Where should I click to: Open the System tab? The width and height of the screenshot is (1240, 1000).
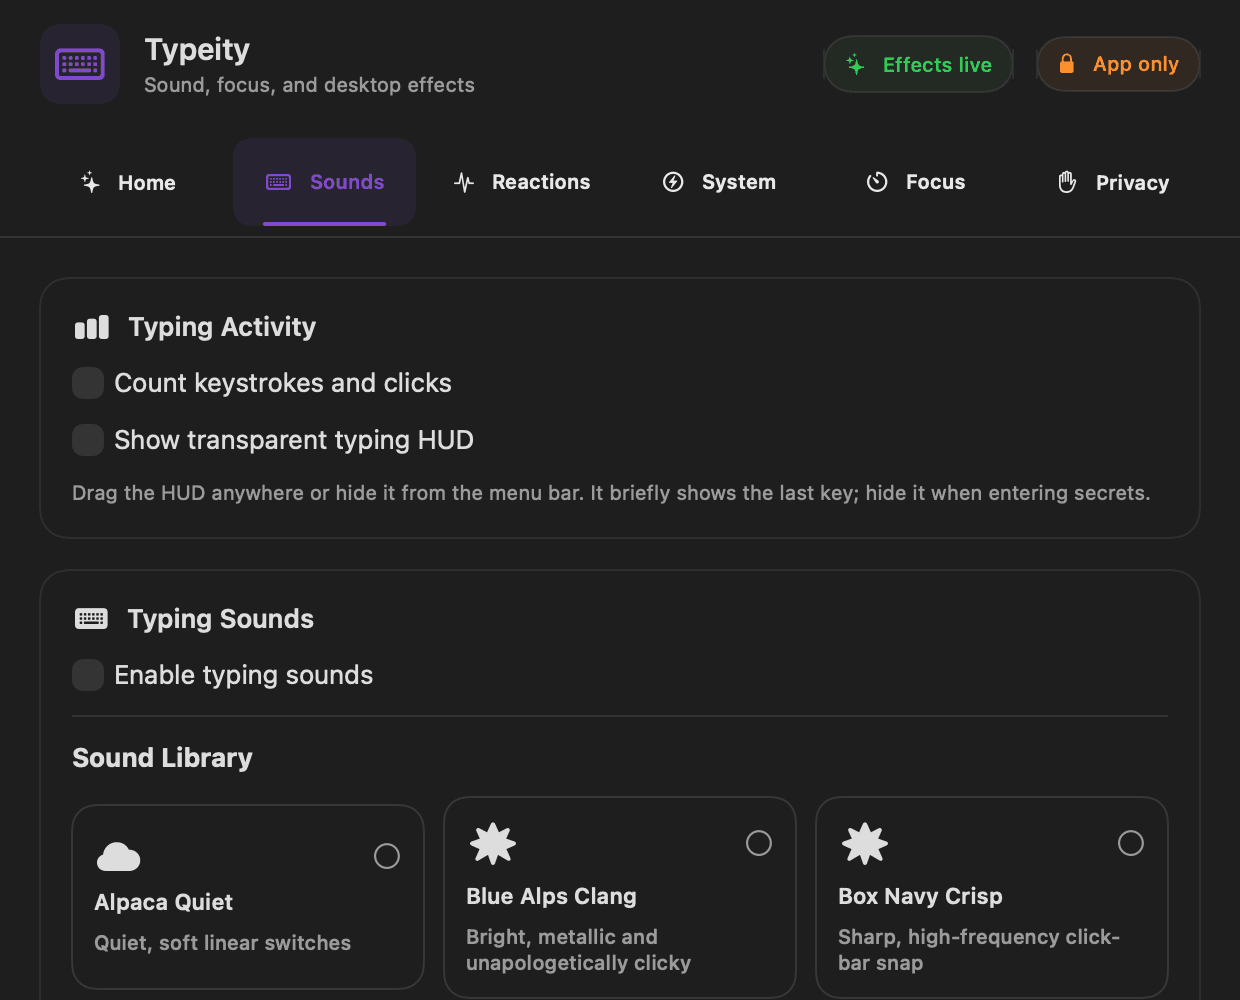pyautogui.click(x=720, y=182)
